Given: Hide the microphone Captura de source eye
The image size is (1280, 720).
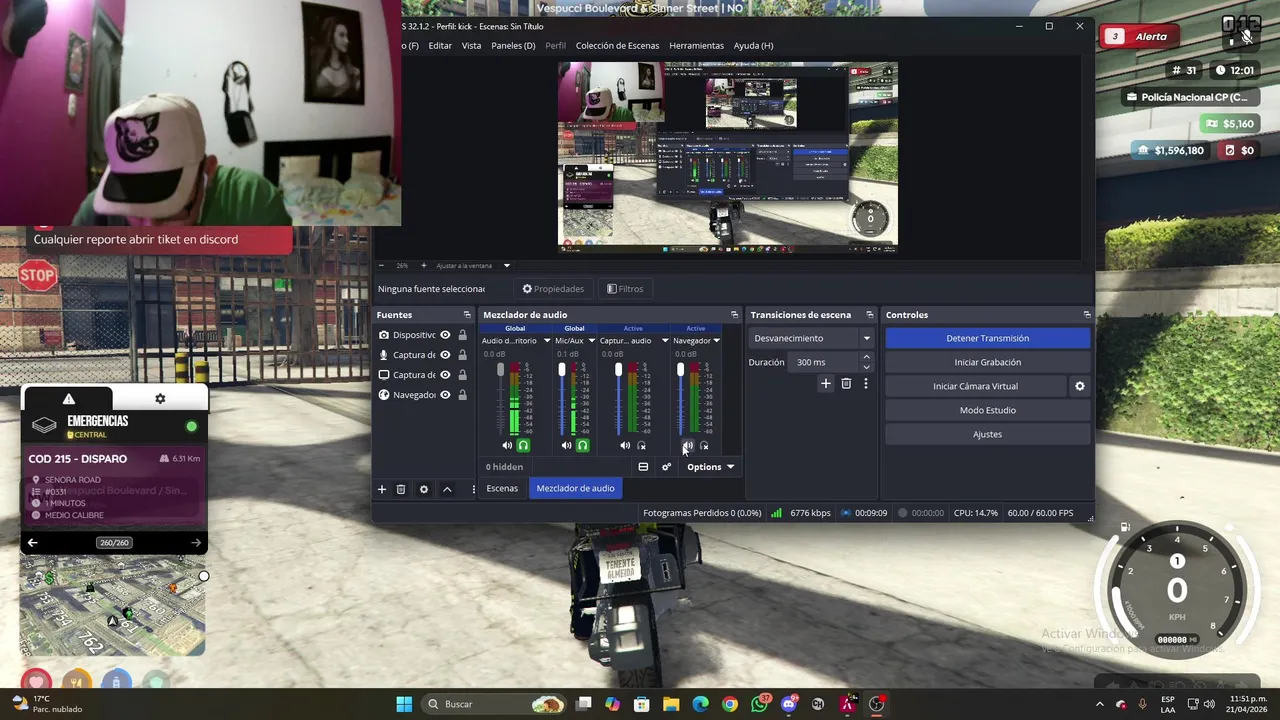Looking at the screenshot, I should (x=446, y=355).
